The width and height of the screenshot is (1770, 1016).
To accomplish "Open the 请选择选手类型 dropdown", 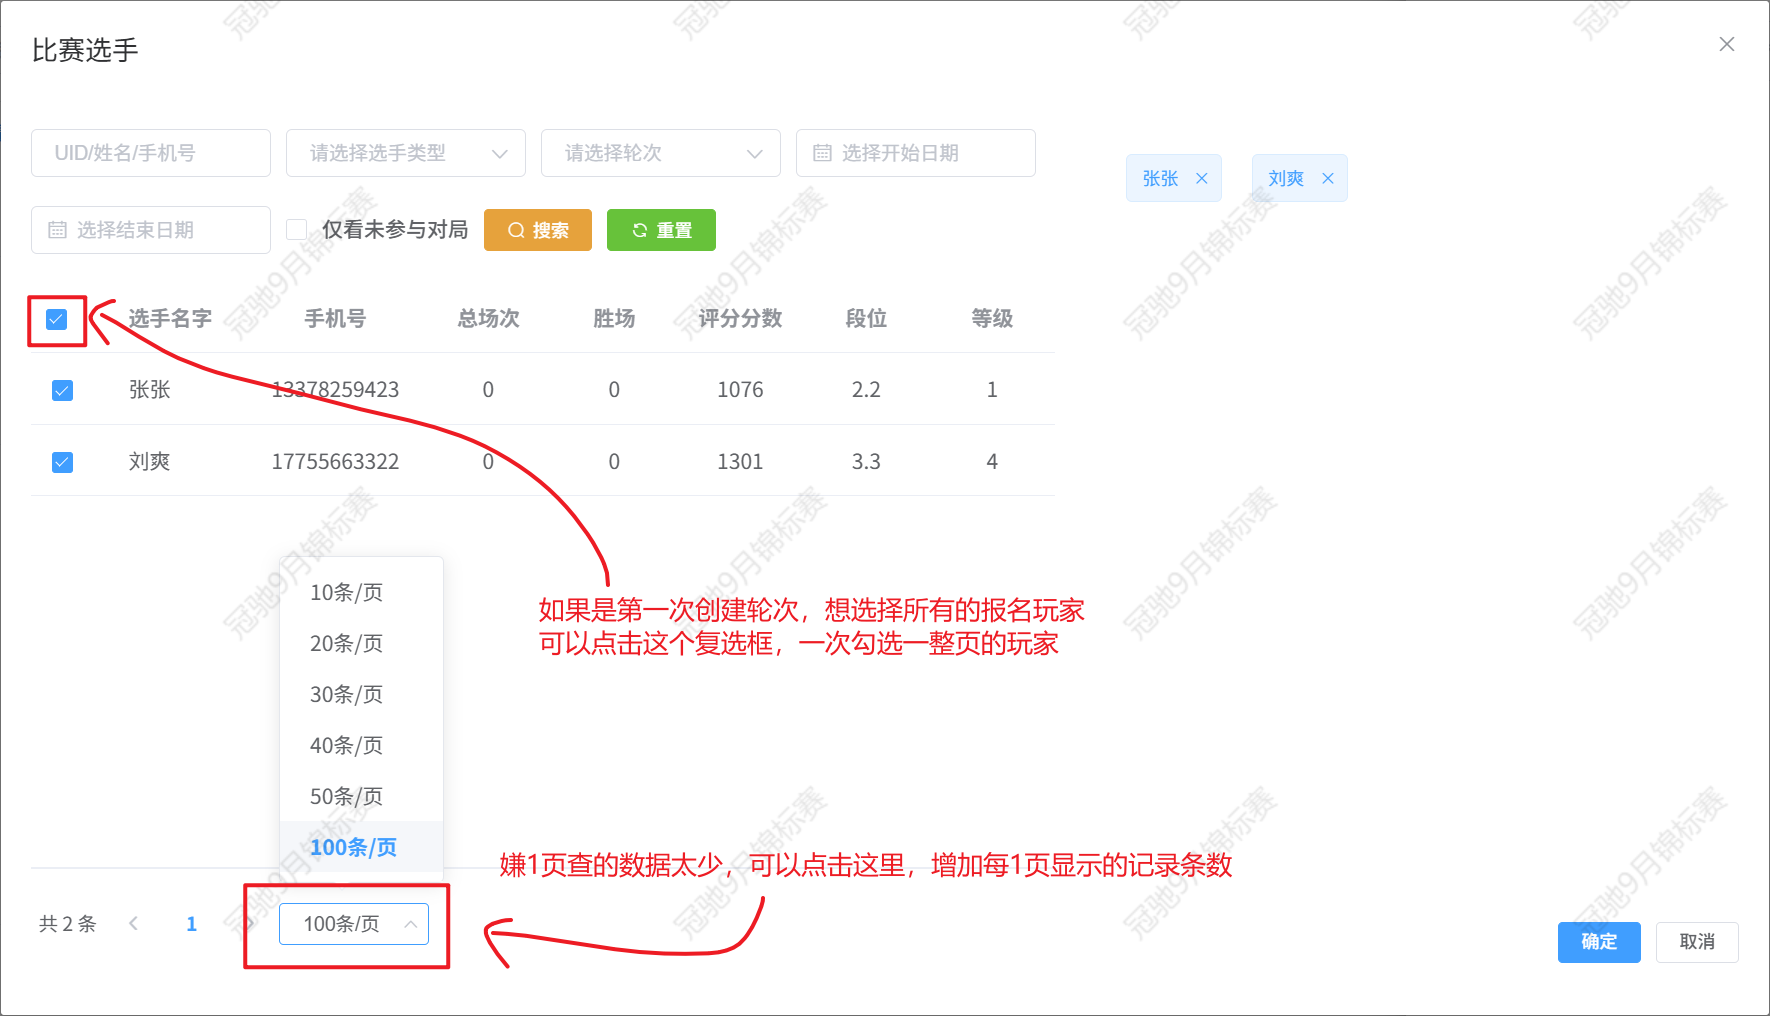I will [405, 153].
